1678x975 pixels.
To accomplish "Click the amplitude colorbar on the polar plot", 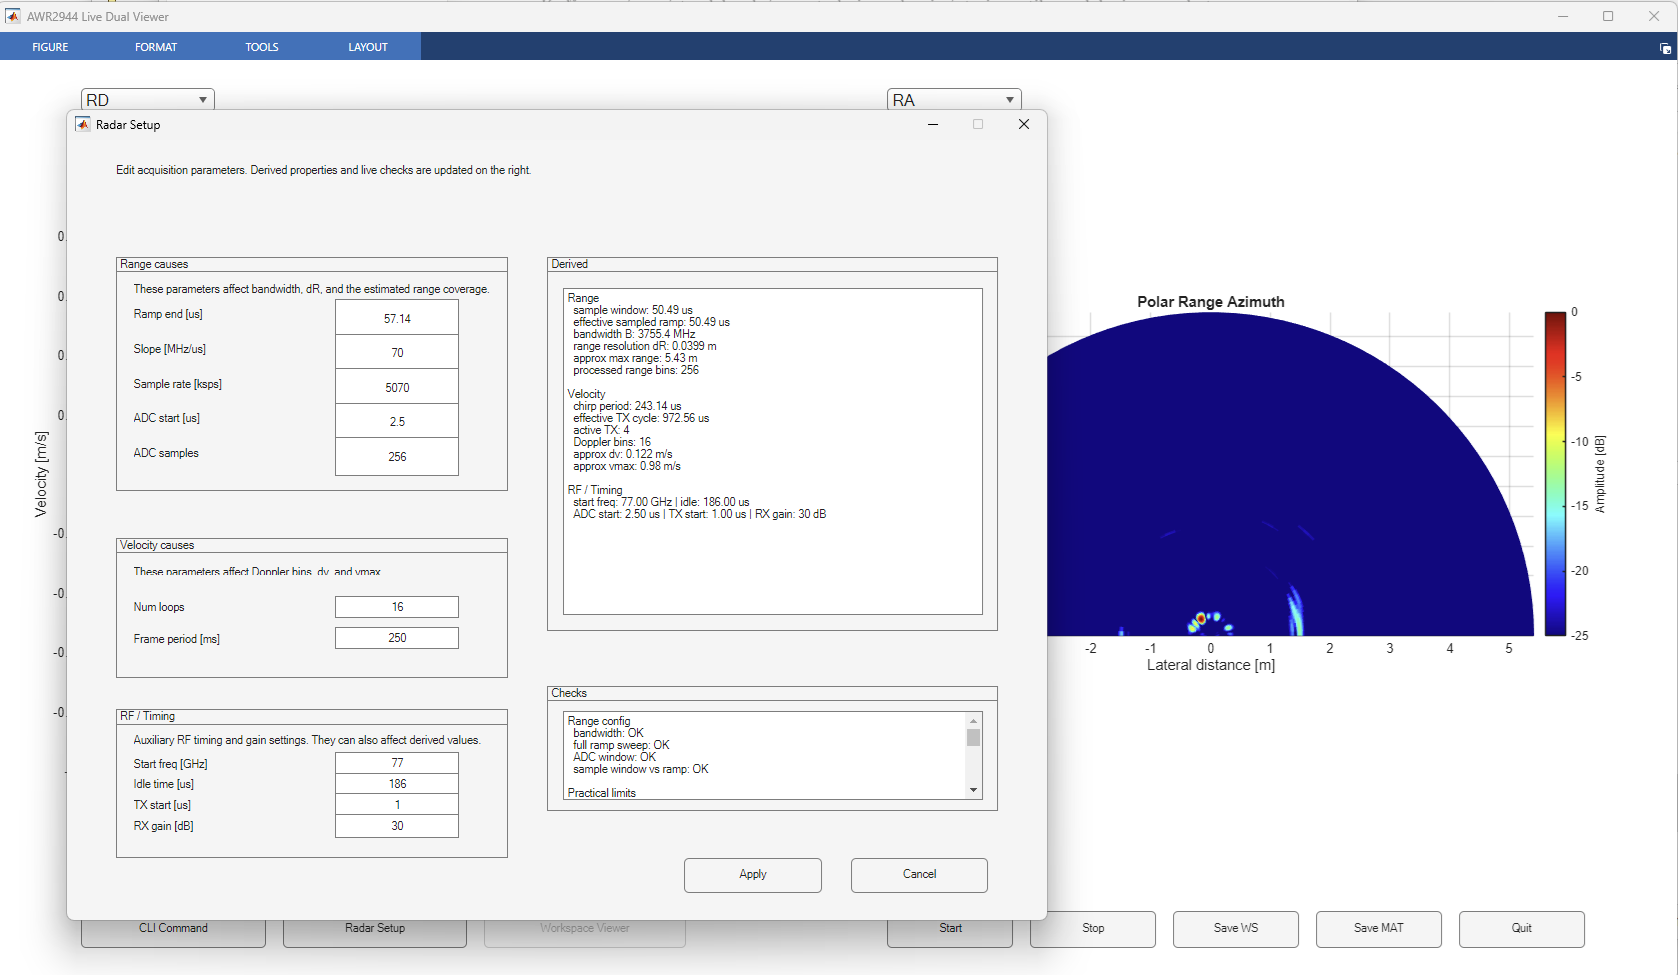I will [x=1555, y=474].
